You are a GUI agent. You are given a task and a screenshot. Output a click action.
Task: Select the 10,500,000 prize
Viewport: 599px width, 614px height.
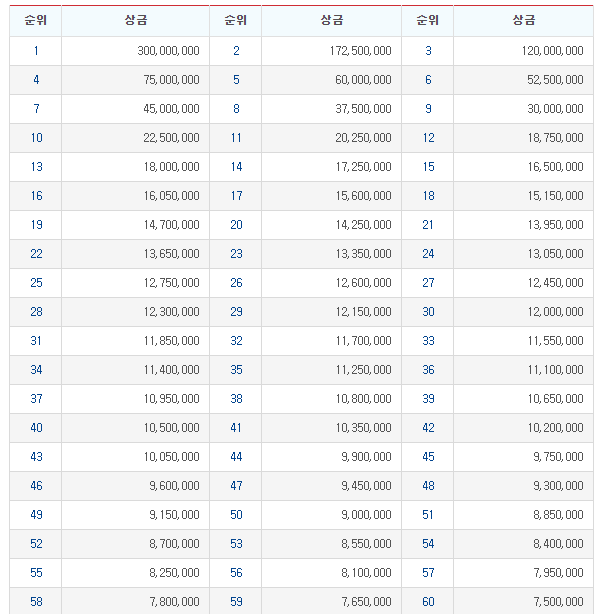coord(171,428)
